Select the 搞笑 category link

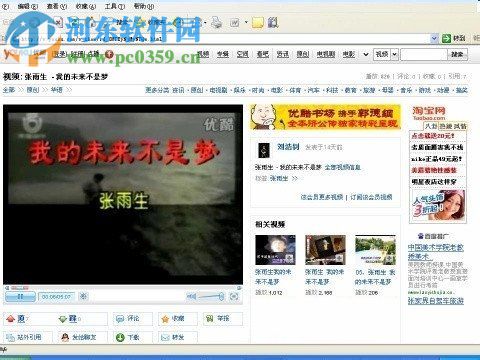461,90
